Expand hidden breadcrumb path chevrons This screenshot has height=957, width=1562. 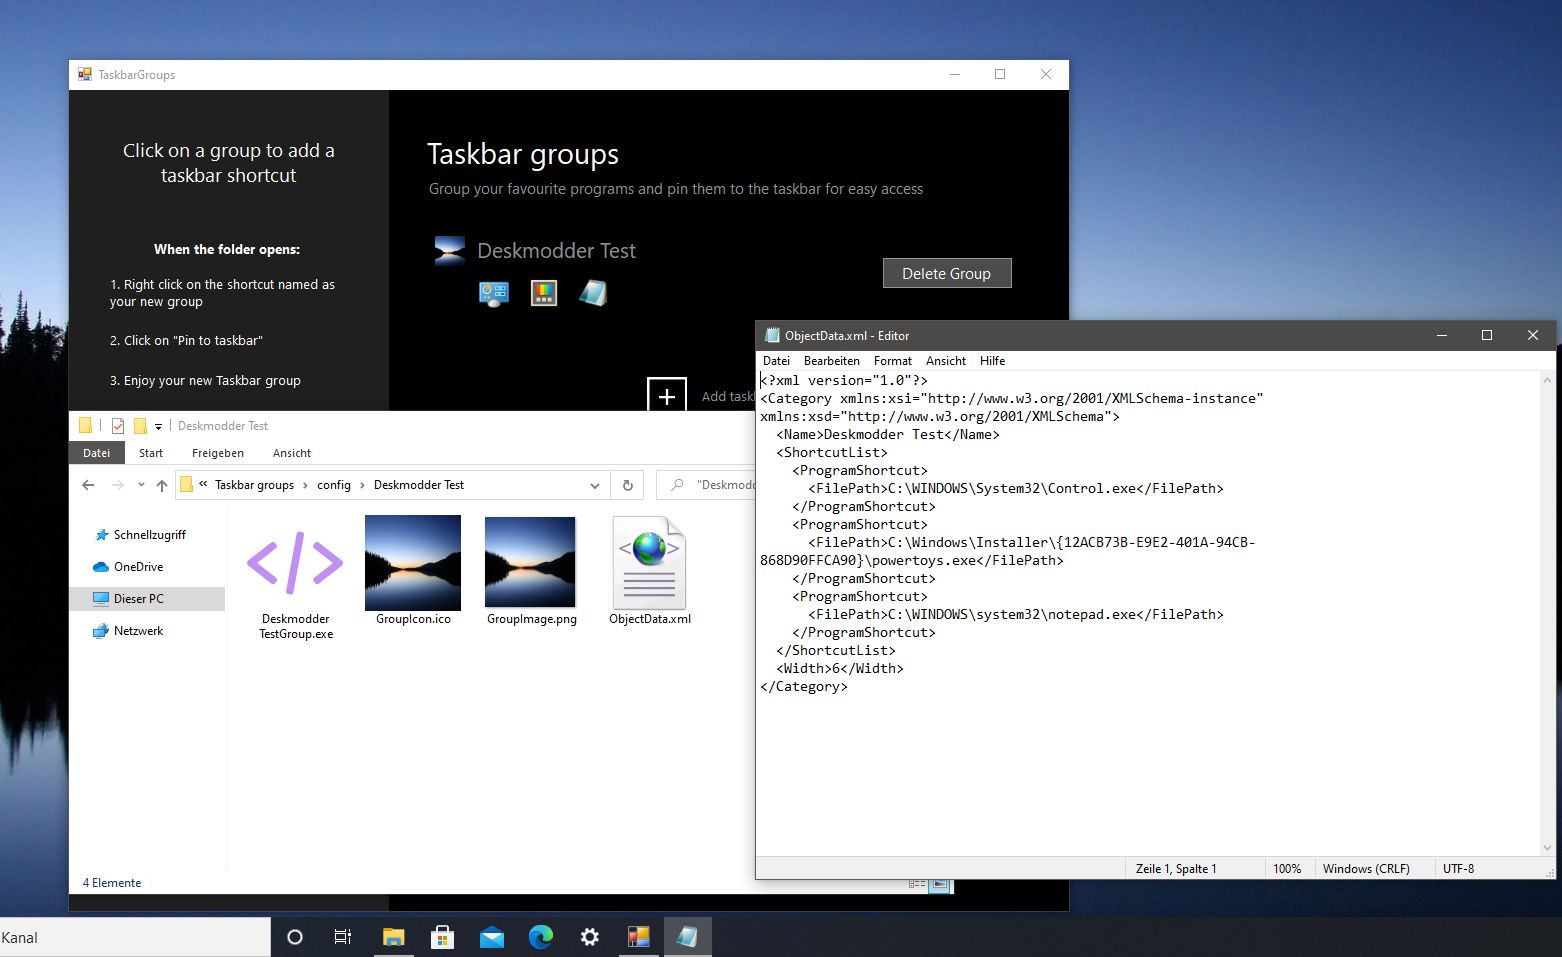[203, 485]
